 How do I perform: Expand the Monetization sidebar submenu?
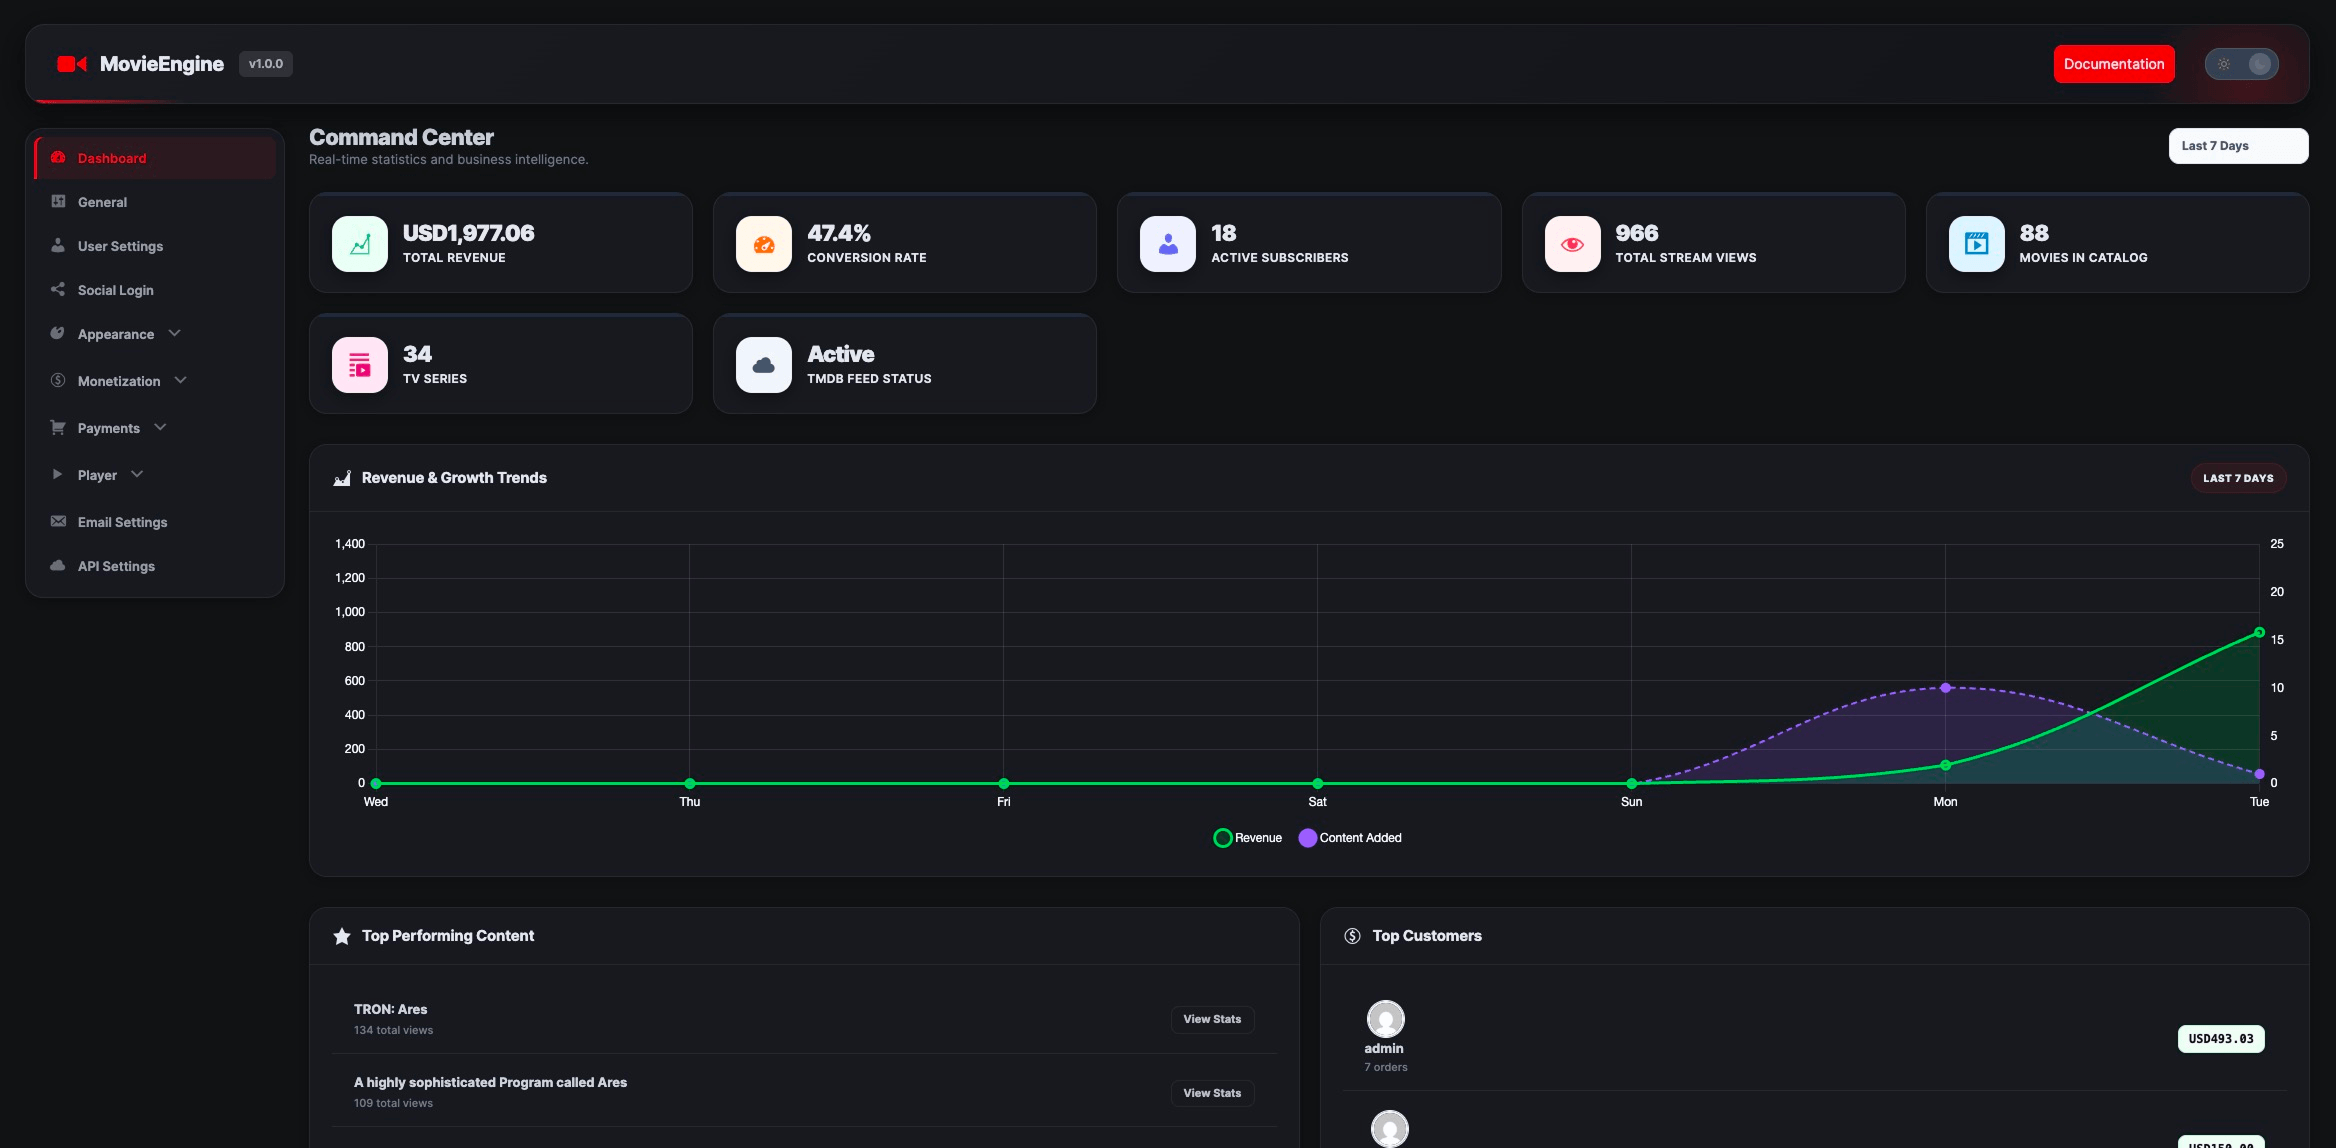[119, 381]
